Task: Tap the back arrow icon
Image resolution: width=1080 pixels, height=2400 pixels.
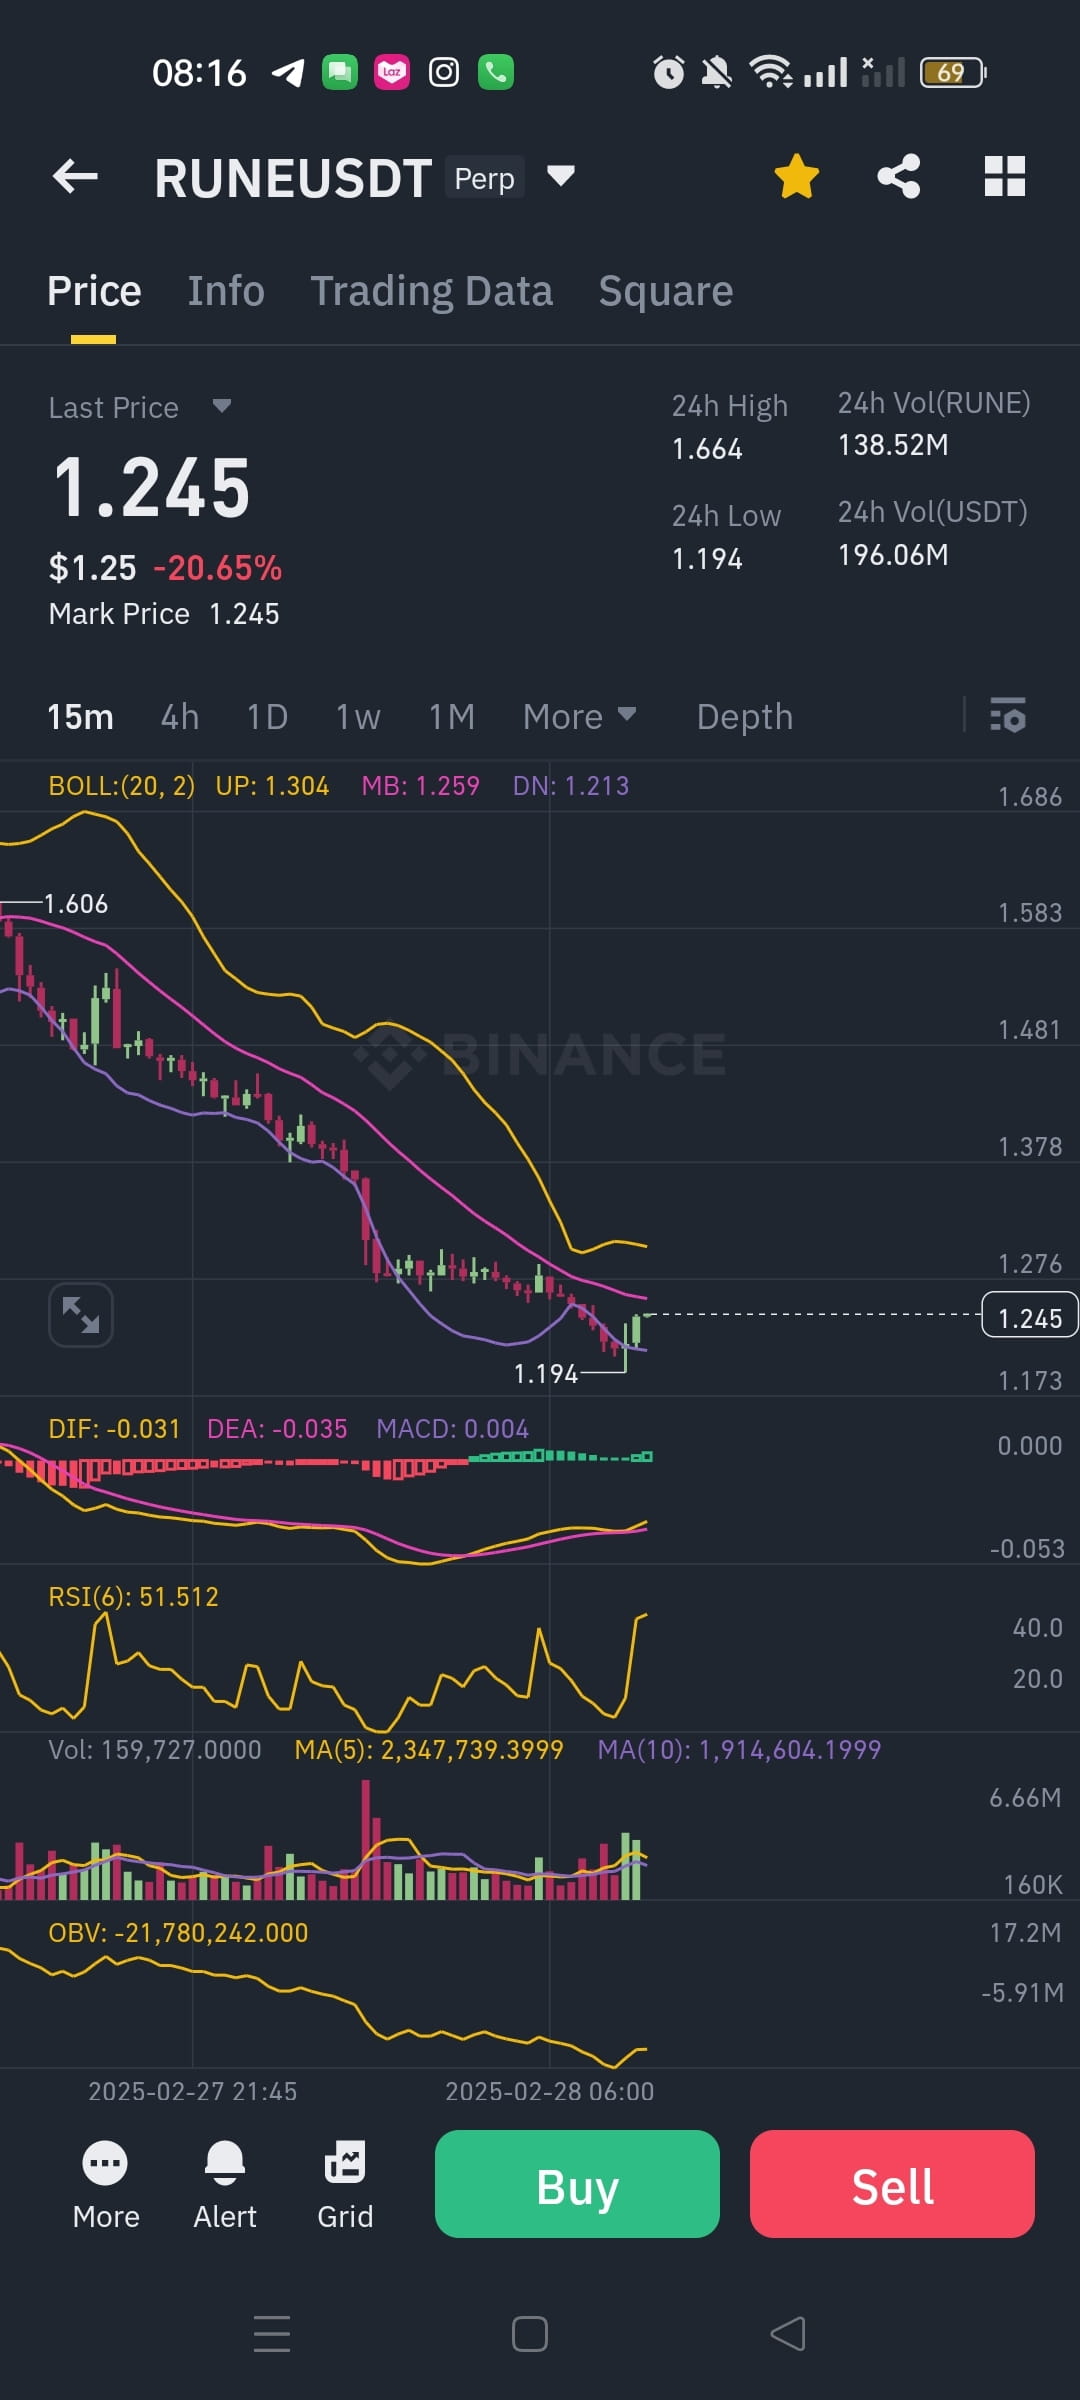Action: click(x=75, y=177)
